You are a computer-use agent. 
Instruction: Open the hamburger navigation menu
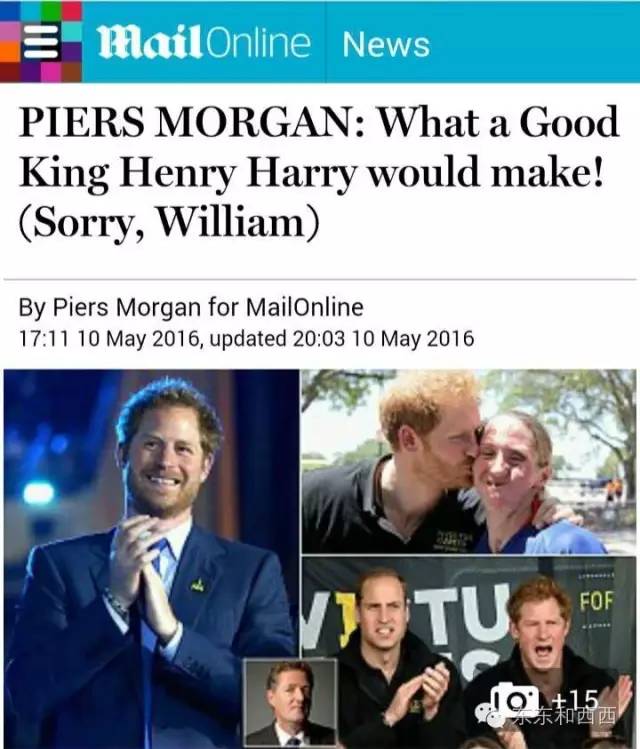pyautogui.click(x=41, y=42)
